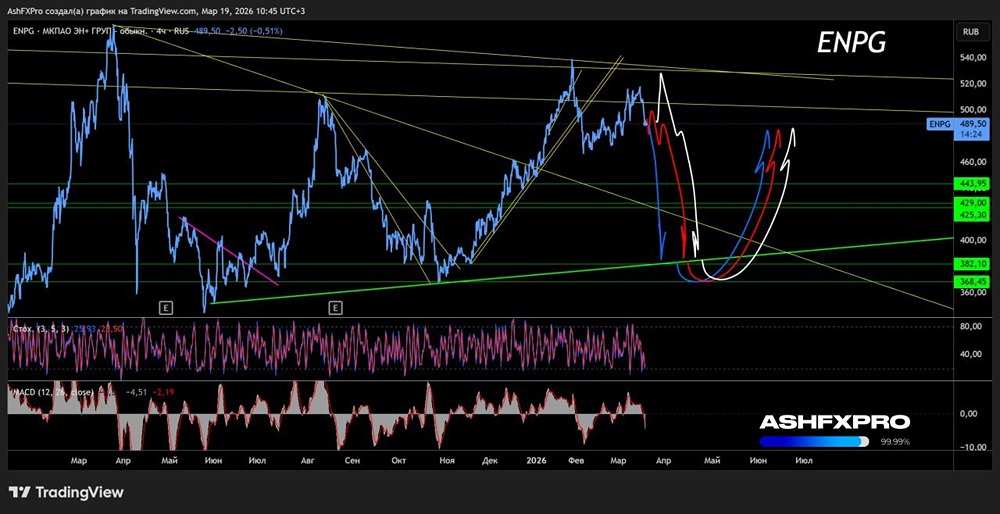1000x514 pixels.
Task: Select the ENPG symbol legend title
Action: click(101, 31)
